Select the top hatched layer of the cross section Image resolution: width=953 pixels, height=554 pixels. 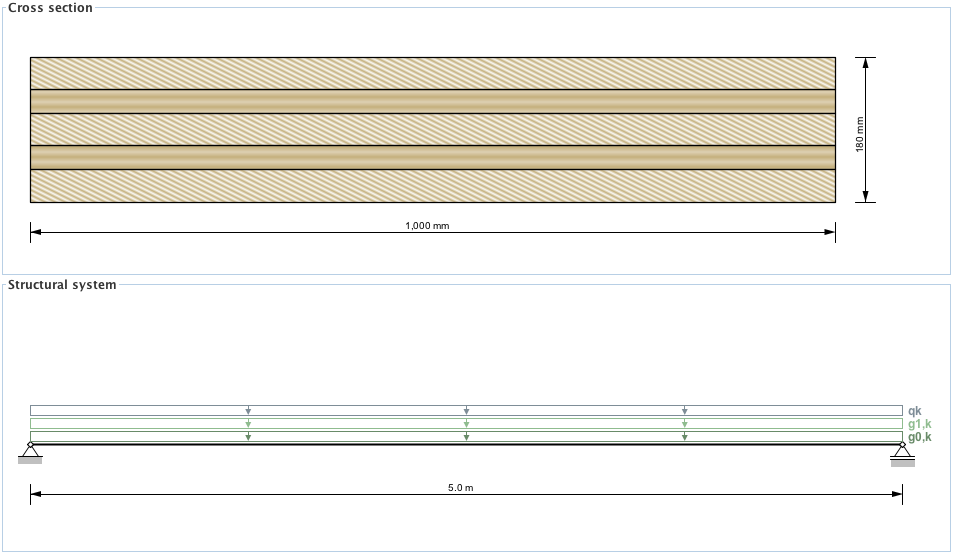432,73
